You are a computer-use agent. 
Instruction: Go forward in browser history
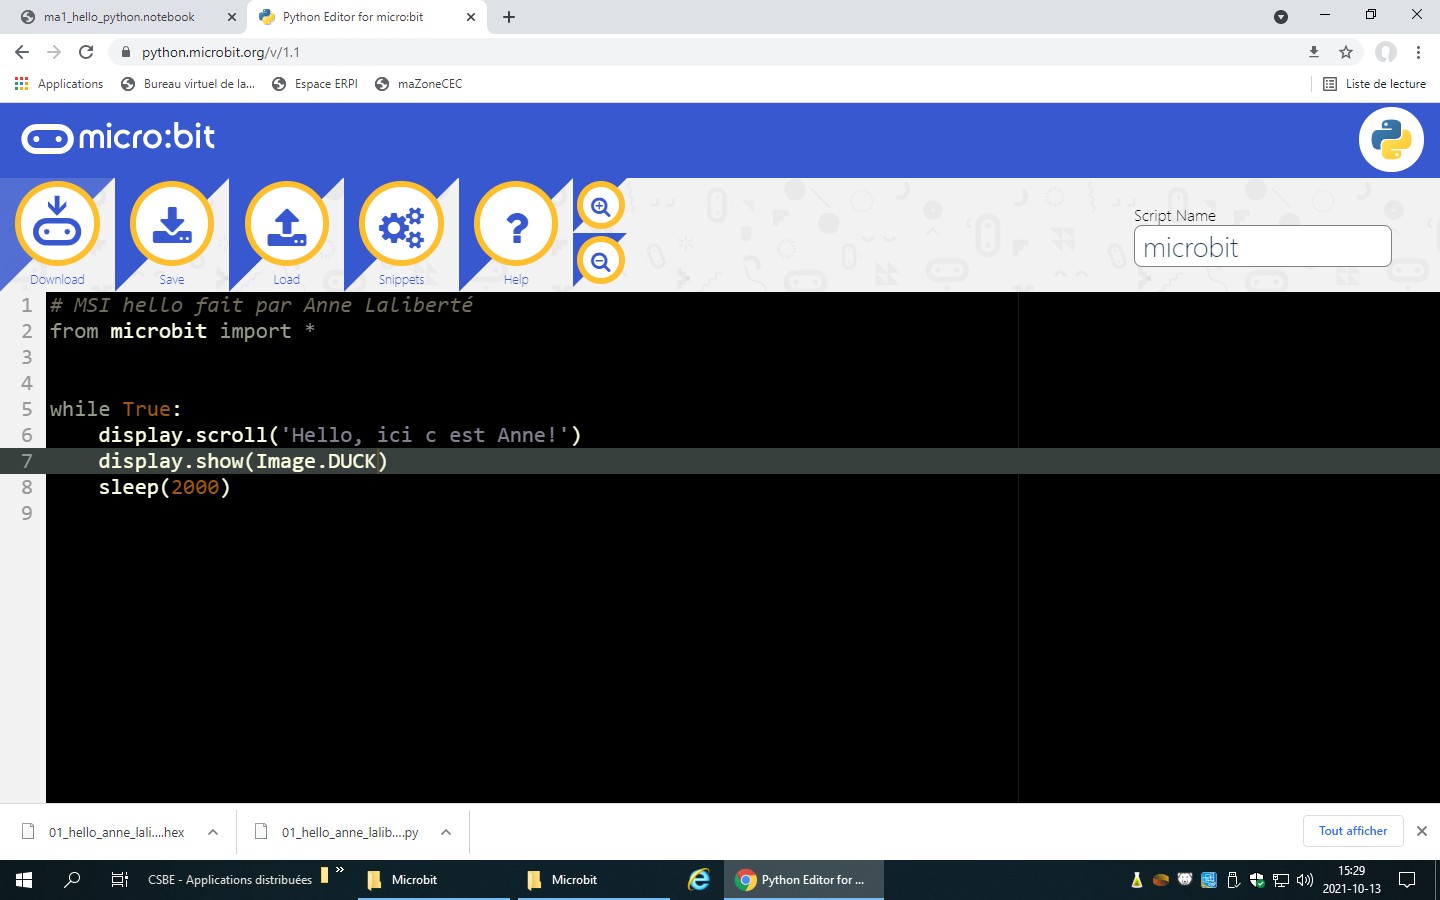click(x=54, y=52)
